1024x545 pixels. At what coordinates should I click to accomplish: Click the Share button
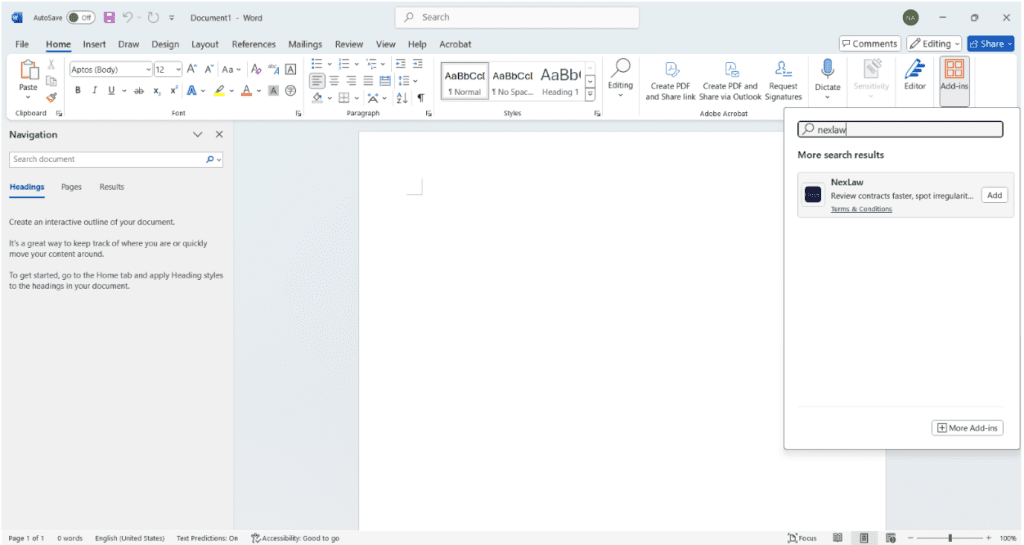(x=991, y=44)
